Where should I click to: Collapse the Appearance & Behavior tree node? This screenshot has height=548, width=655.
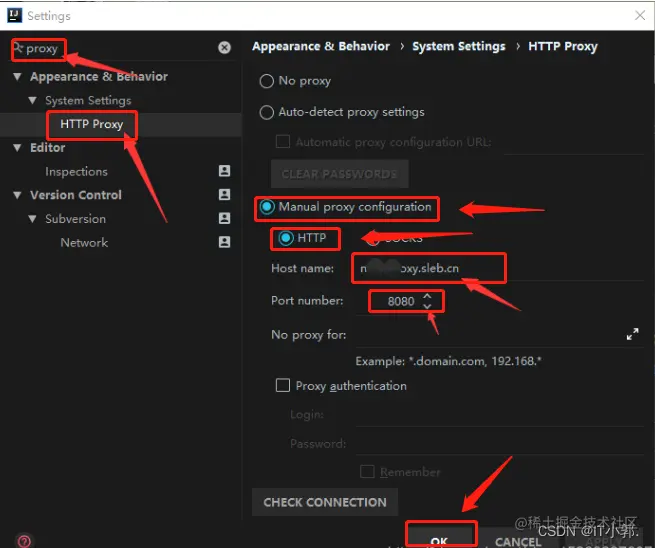tap(17, 77)
